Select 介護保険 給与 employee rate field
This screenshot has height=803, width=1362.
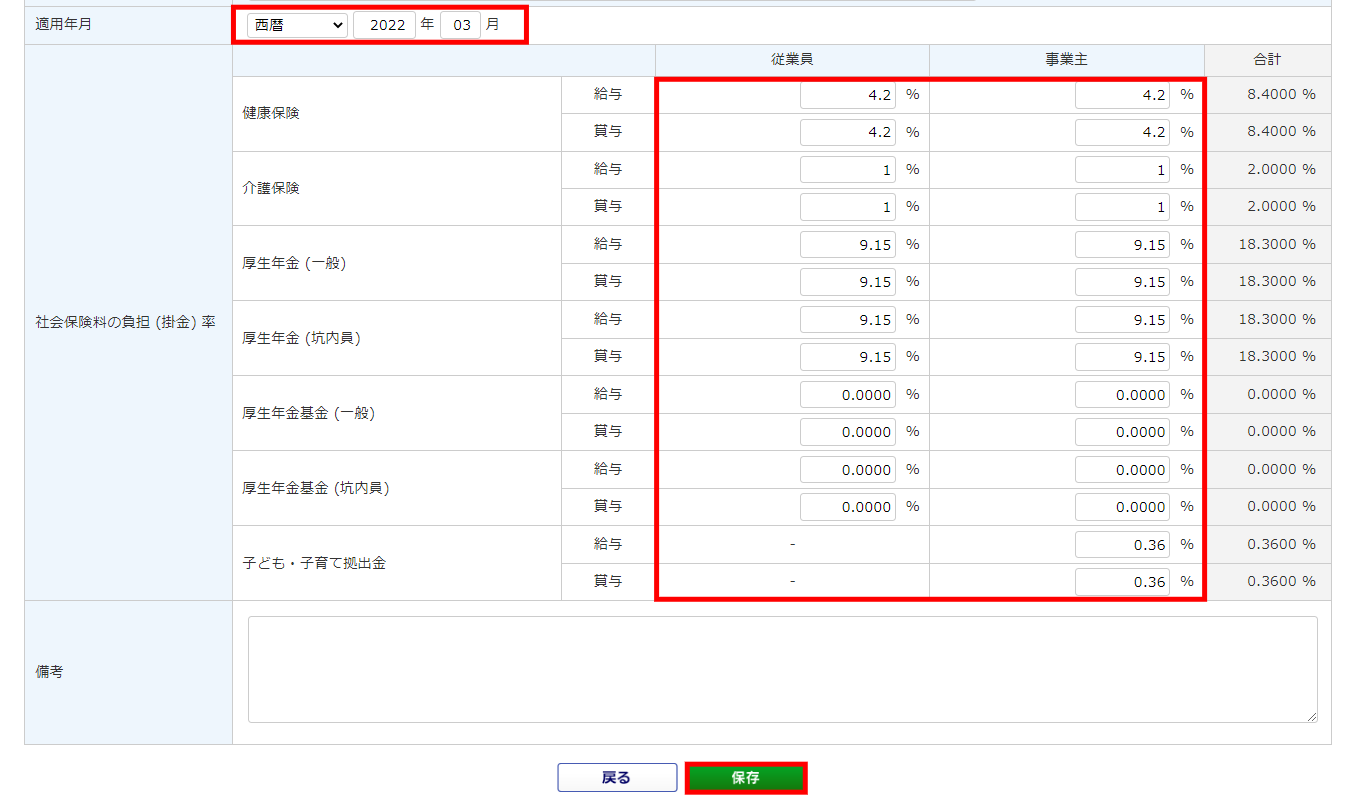[x=847, y=170]
